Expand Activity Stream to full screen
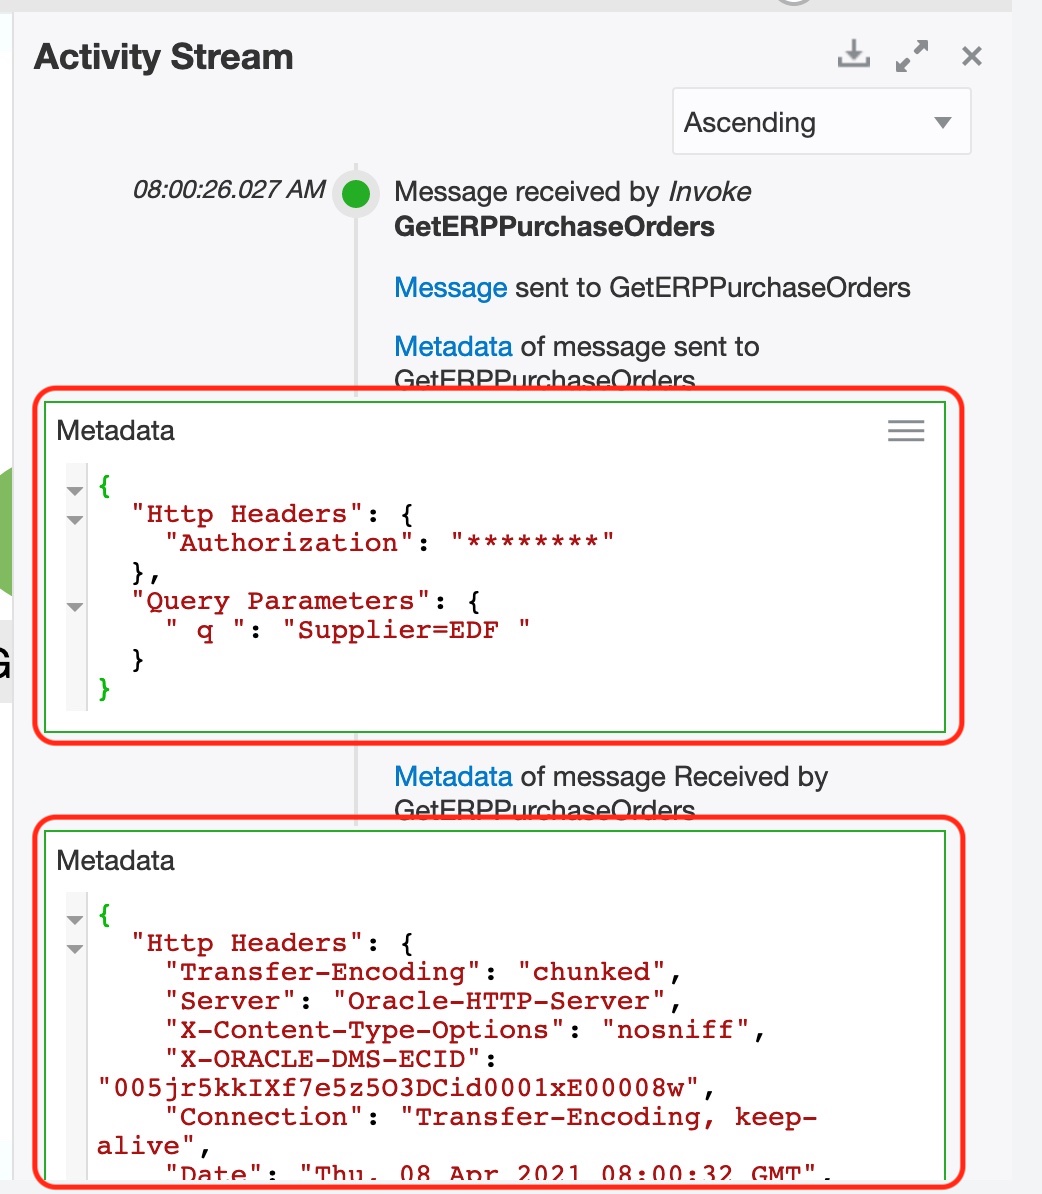Screen dimensions: 1042x1194 tap(912, 56)
